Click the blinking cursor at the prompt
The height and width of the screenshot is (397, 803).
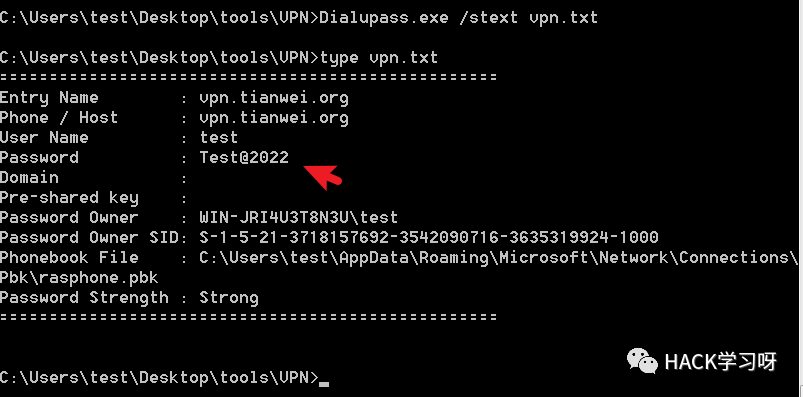pos(324,382)
